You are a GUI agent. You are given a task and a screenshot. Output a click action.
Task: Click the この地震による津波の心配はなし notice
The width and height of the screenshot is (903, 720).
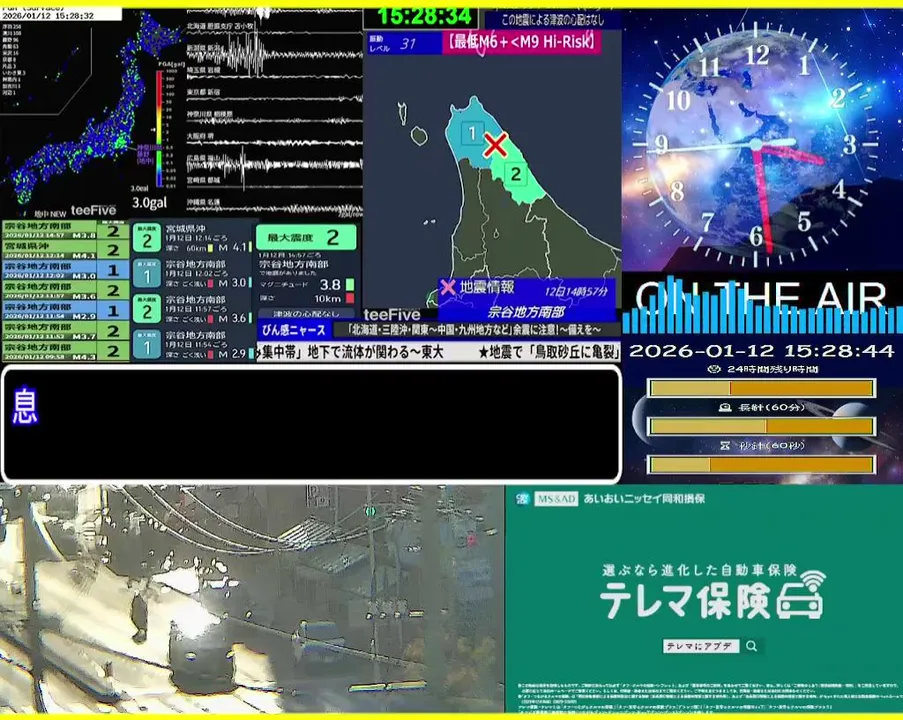point(553,20)
